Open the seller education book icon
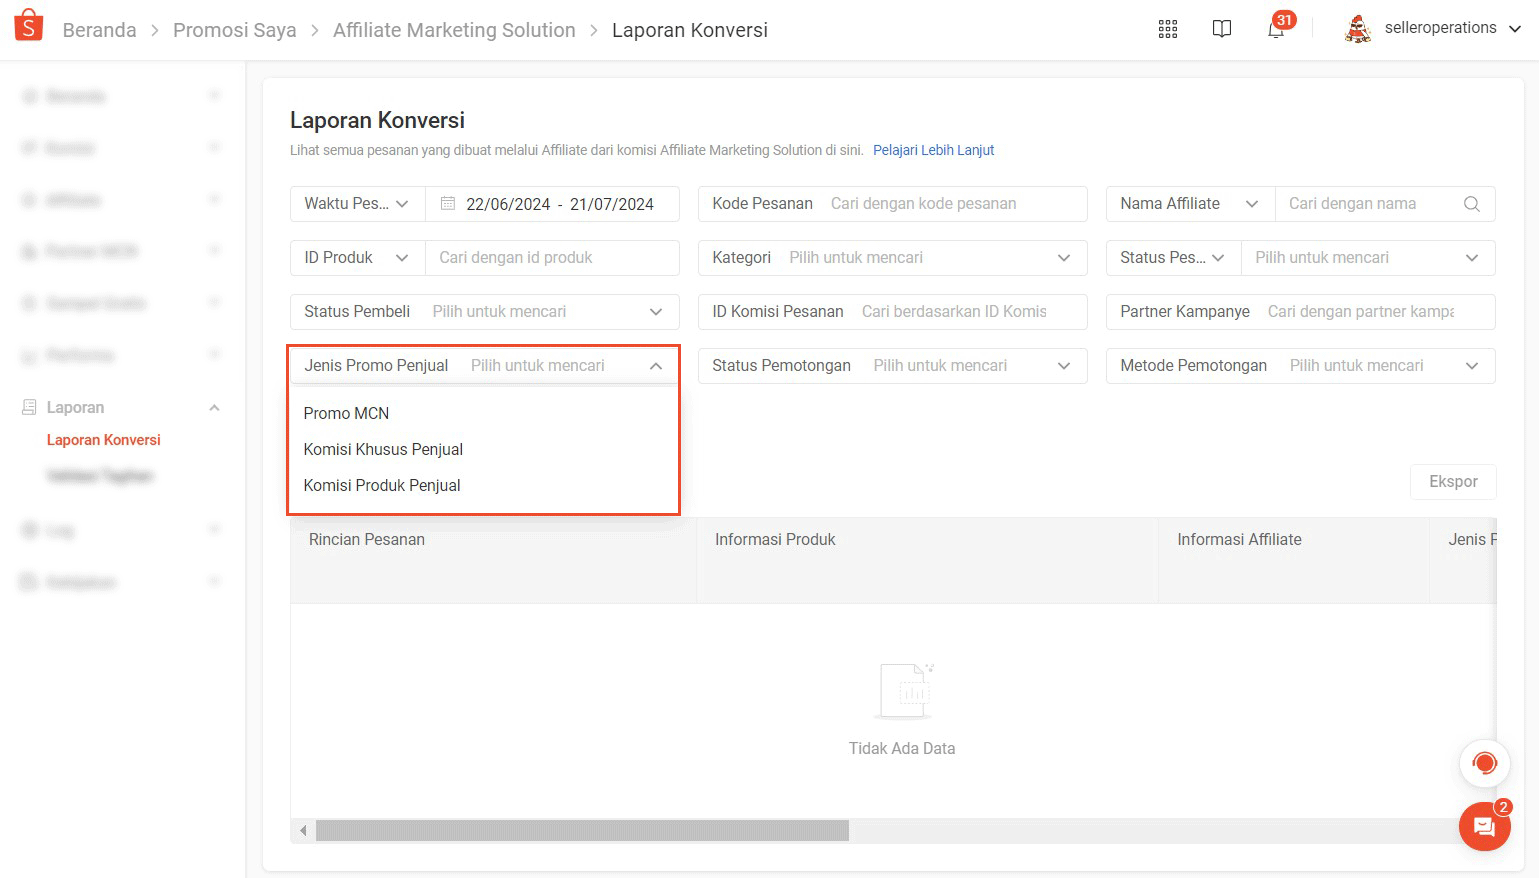Viewport: 1539px width, 878px height. point(1221,29)
